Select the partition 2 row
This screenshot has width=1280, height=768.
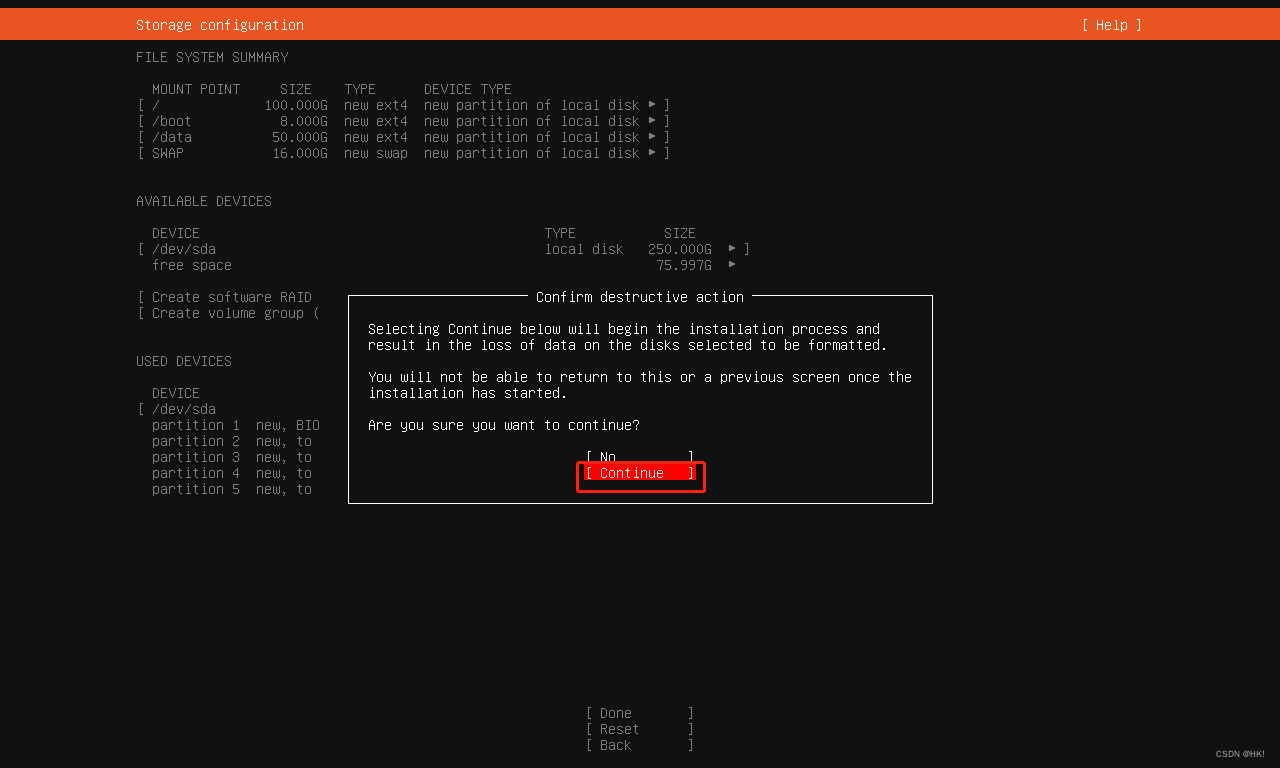232,441
